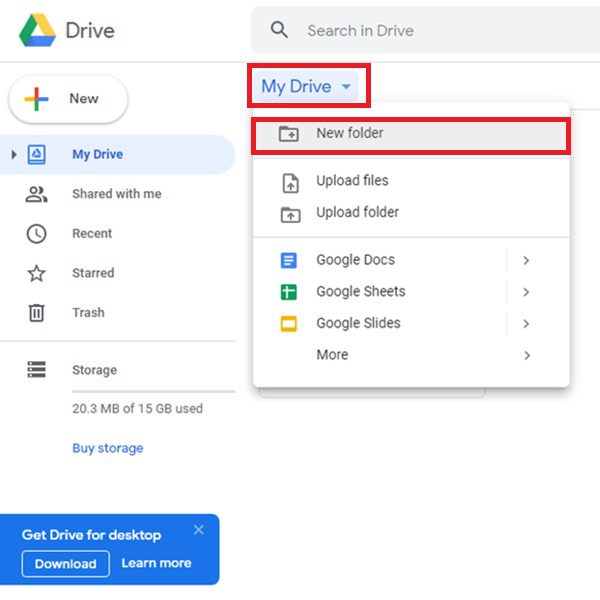Open the More submenu

[x=411, y=355]
